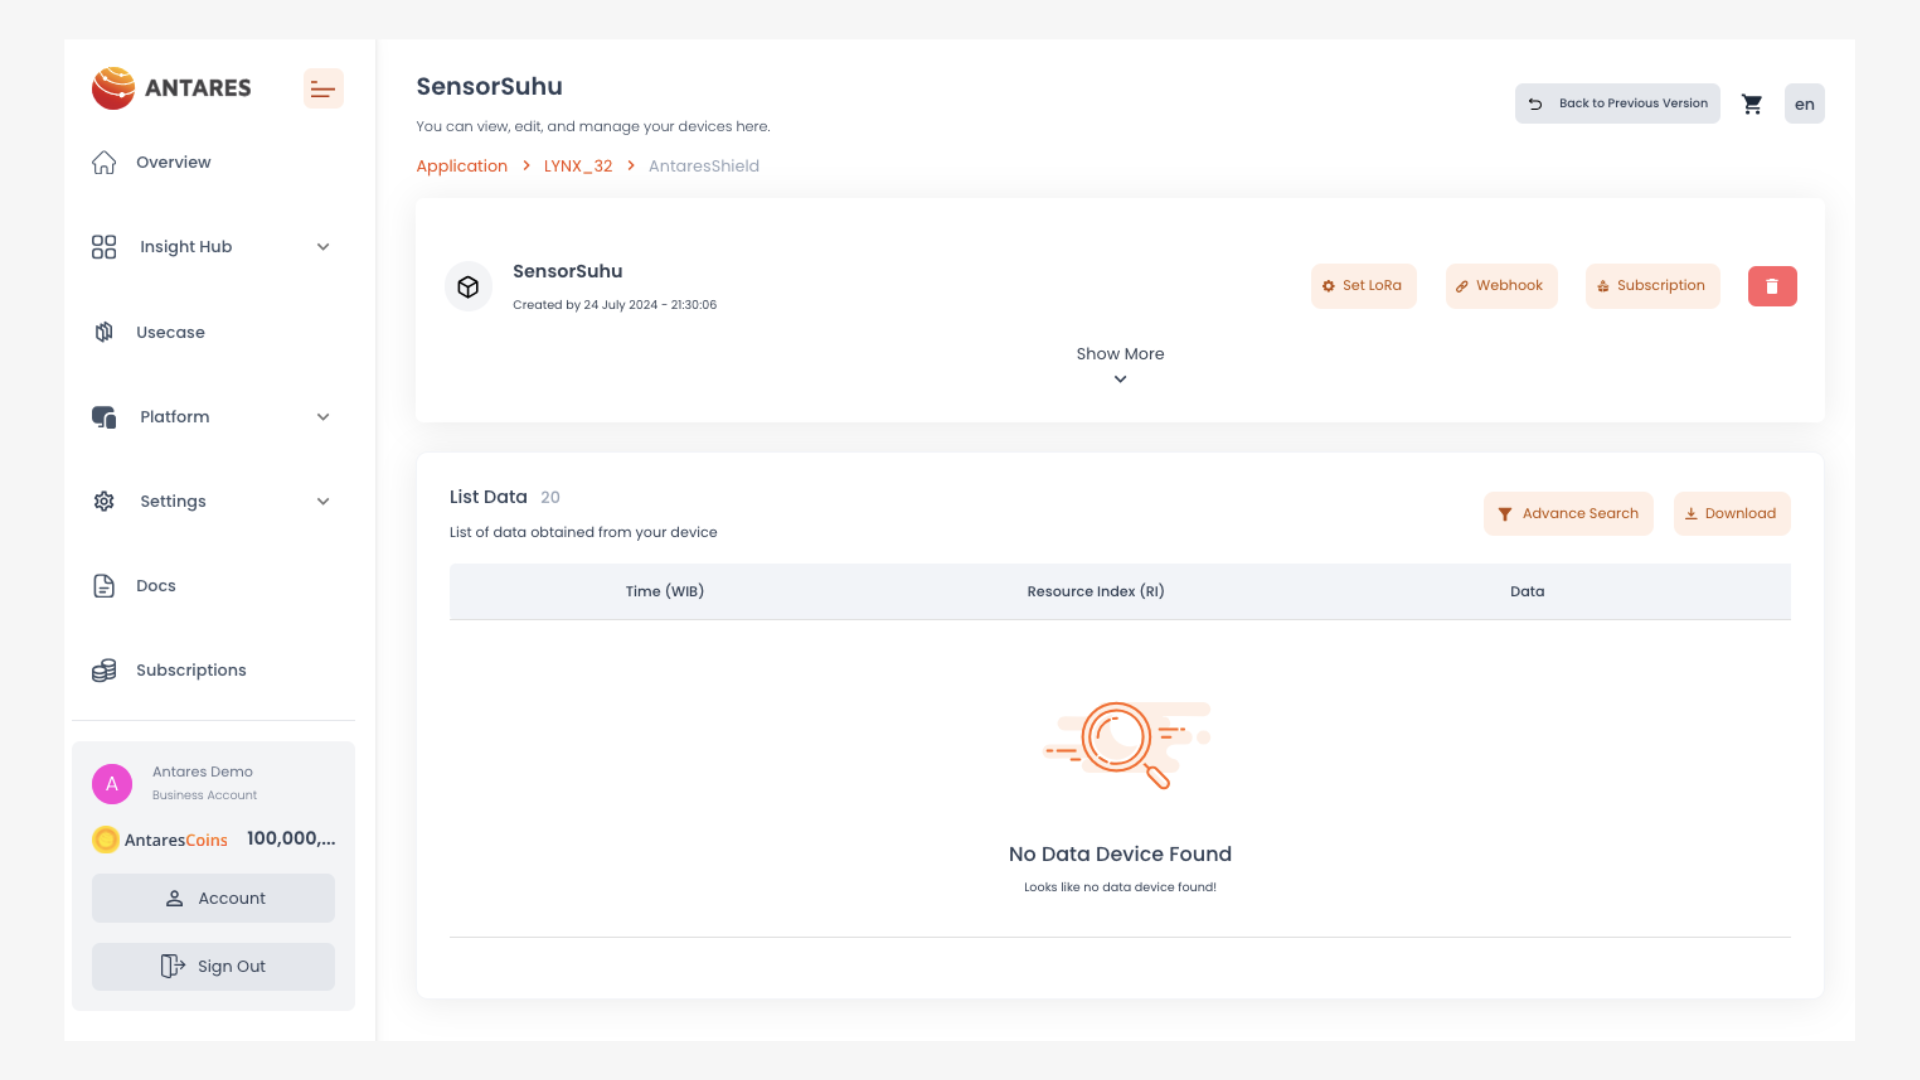Click the AntaresCoins coin icon
Image resolution: width=1920 pixels, height=1080 pixels.
tap(105, 839)
